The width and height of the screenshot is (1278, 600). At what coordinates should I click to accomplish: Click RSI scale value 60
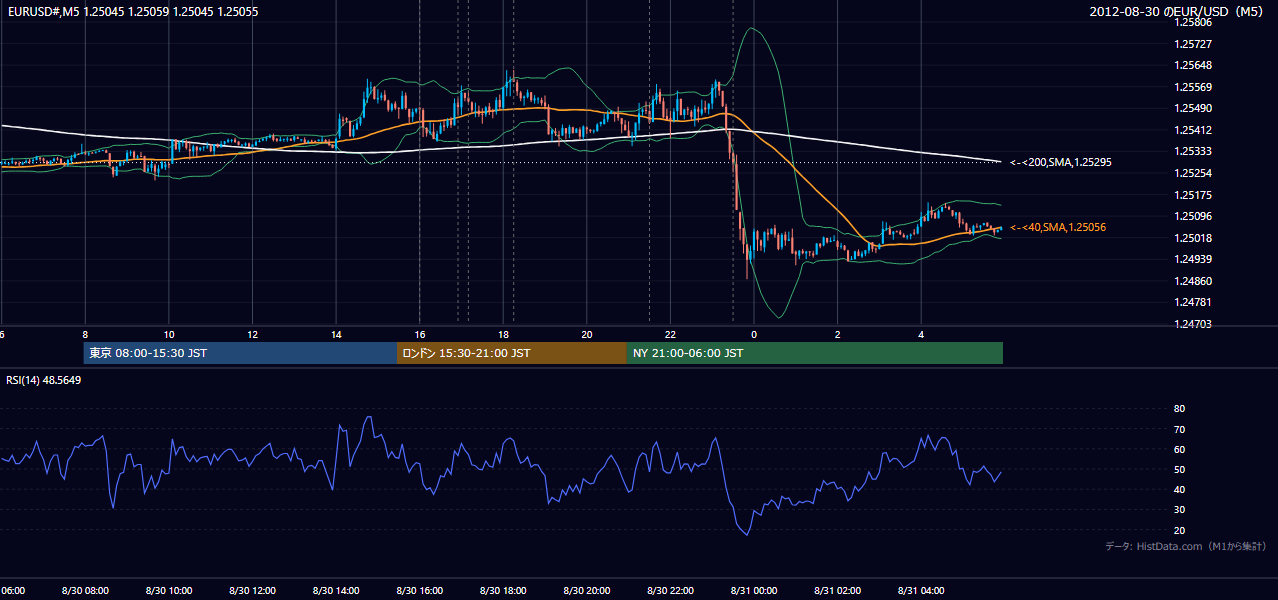[1179, 449]
